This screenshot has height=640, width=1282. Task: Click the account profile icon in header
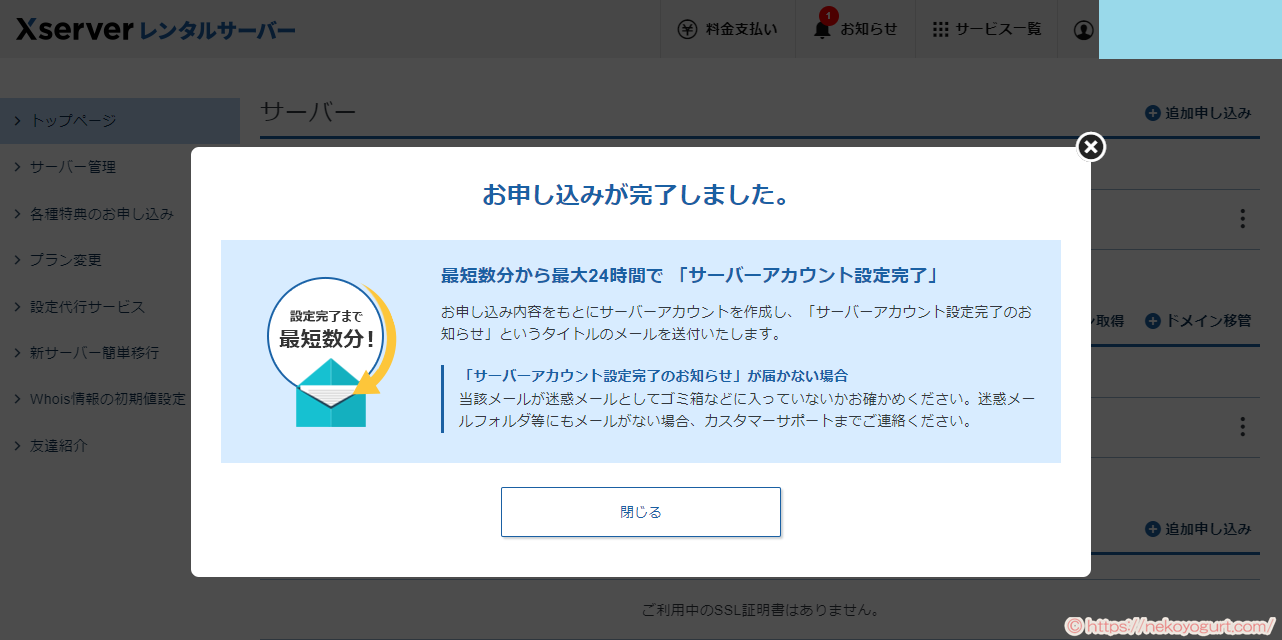[1083, 30]
